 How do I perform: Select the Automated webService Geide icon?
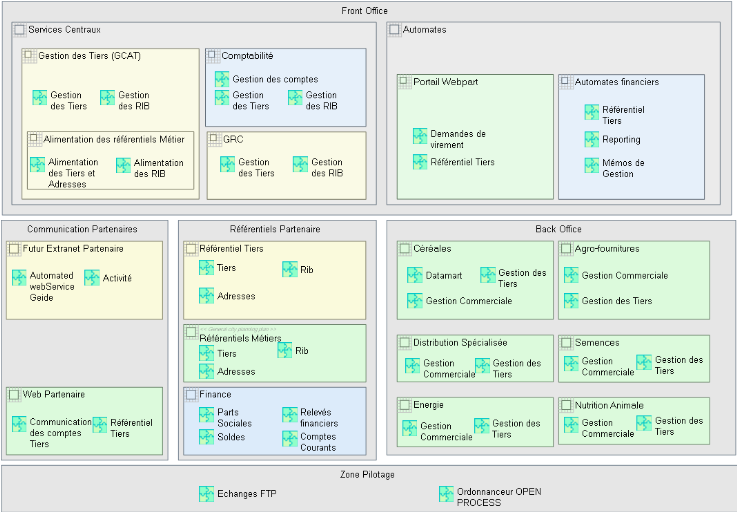20,277
